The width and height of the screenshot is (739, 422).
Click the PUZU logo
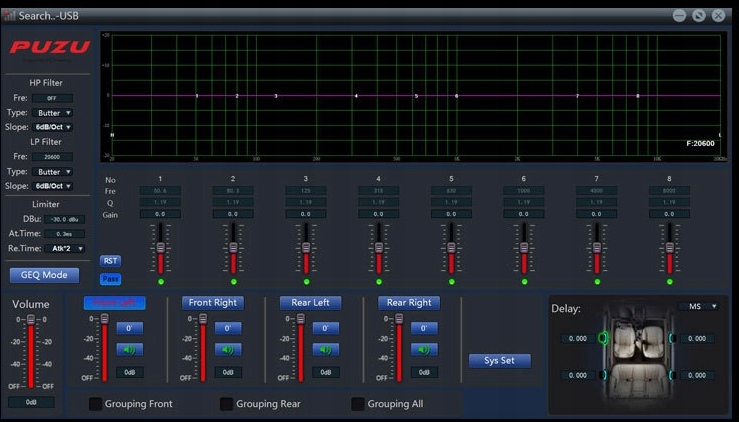pyautogui.click(x=50, y=47)
